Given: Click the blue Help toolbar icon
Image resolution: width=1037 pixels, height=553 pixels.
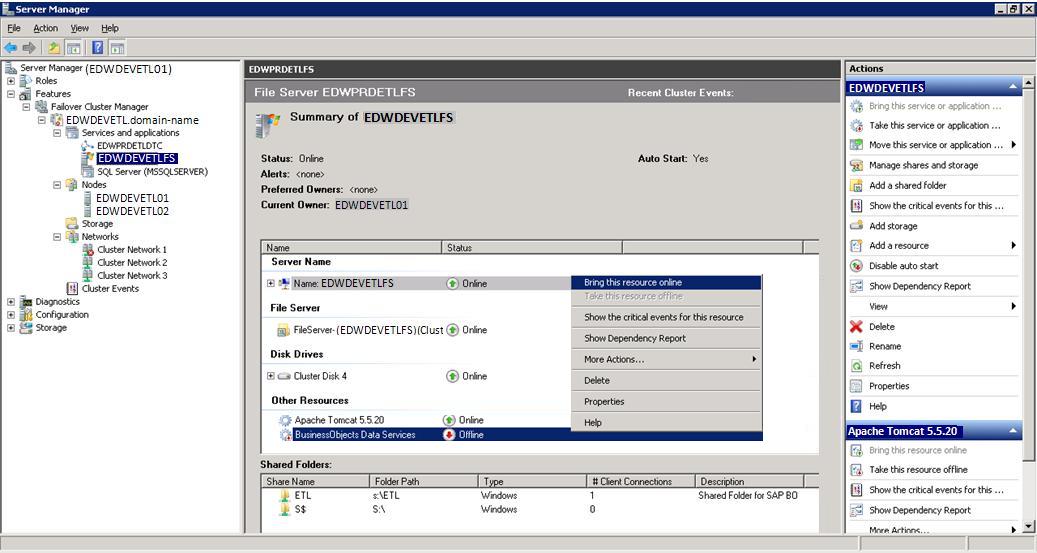Looking at the screenshot, I should click(97, 48).
